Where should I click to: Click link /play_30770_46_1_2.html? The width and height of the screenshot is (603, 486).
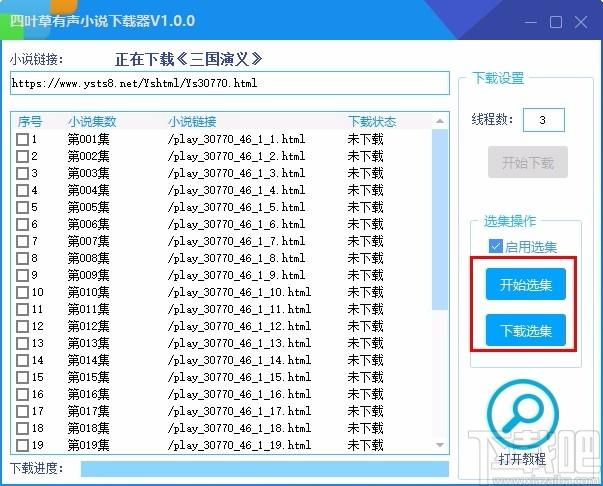(237, 156)
